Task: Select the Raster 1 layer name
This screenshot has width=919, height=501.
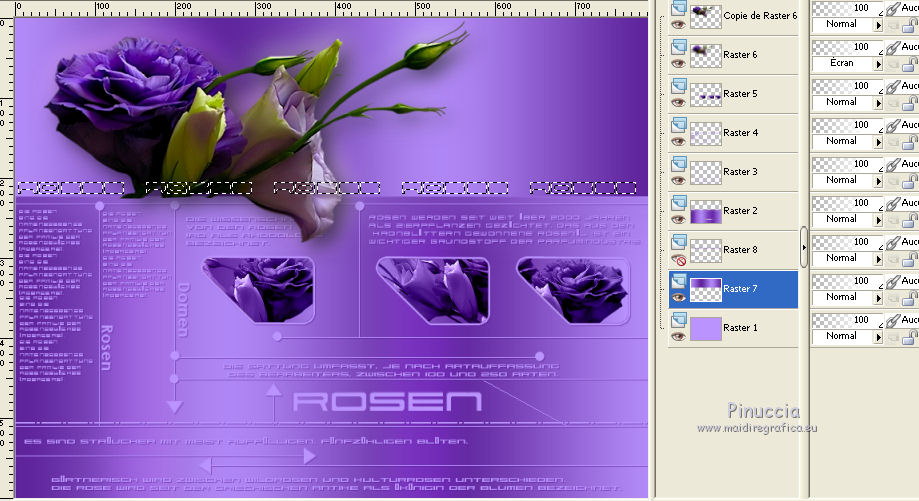Action: click(x=740, y=328)
